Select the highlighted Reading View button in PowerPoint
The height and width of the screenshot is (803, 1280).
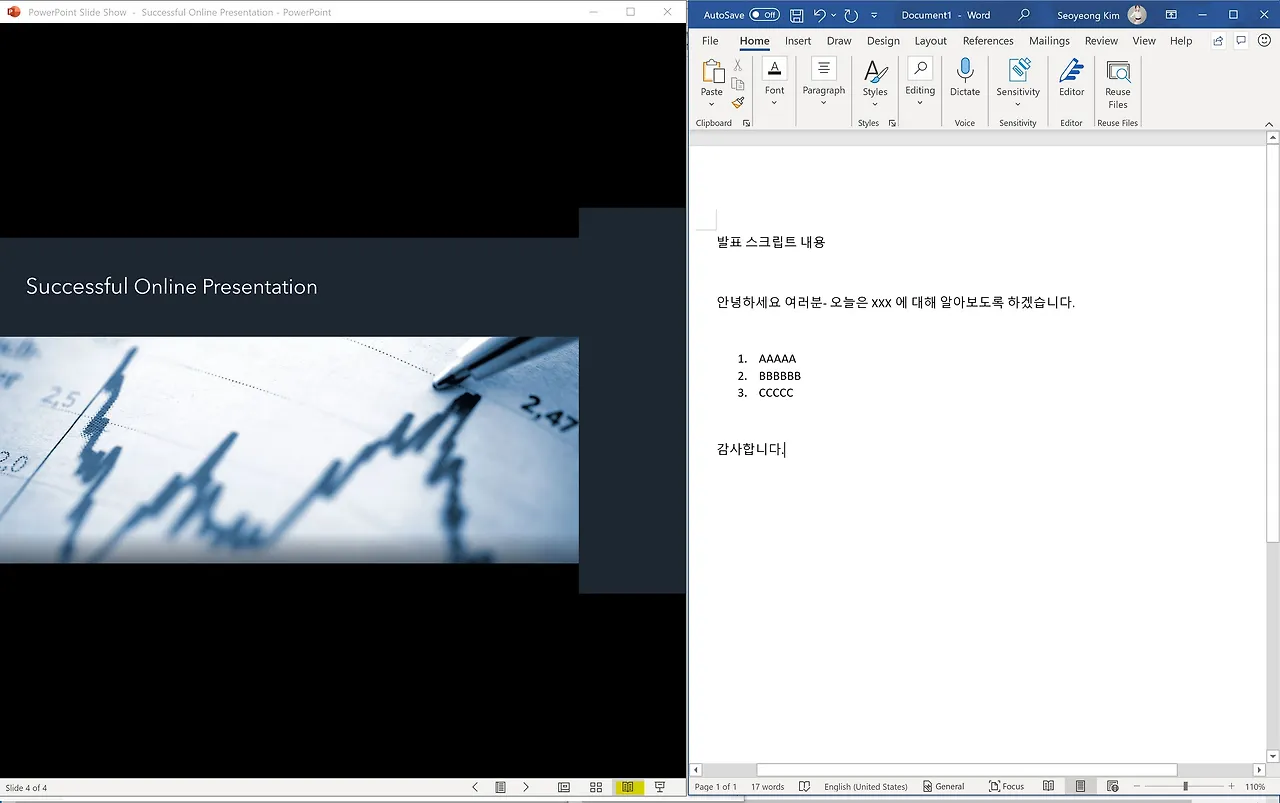(628, 787)
